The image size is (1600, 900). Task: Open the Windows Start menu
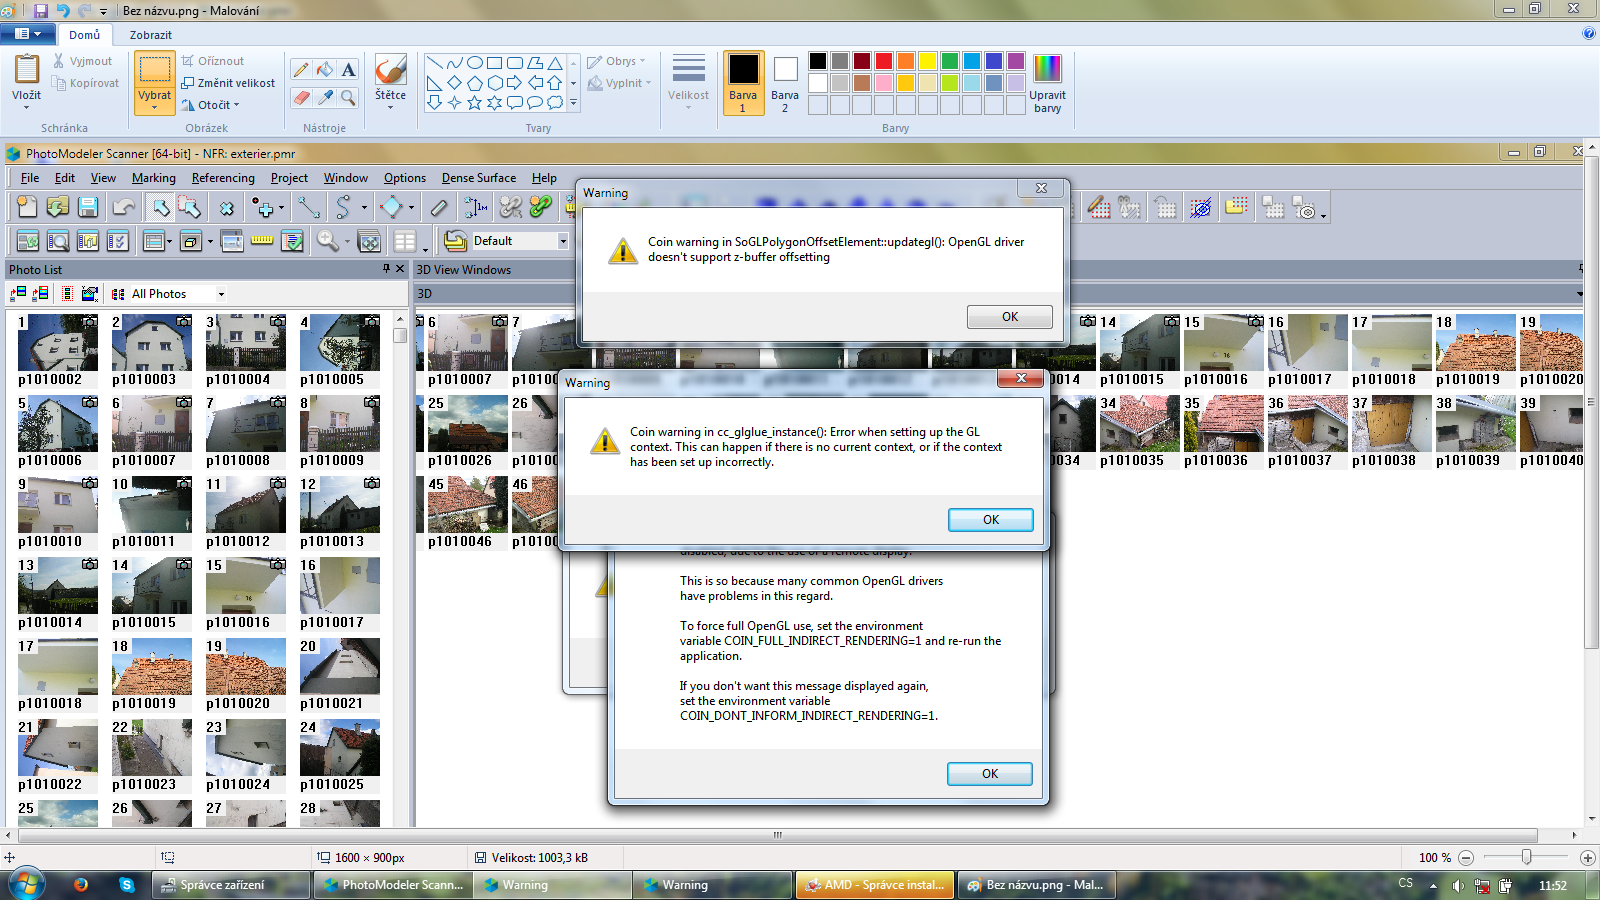(x=26, y=885)
